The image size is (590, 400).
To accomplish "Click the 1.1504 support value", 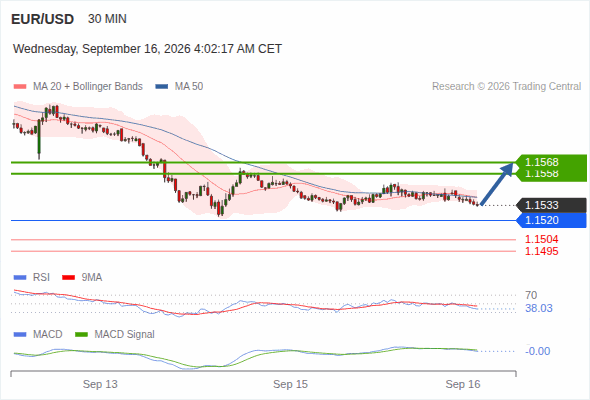I will pyautogui.click(x=541, y=239).
